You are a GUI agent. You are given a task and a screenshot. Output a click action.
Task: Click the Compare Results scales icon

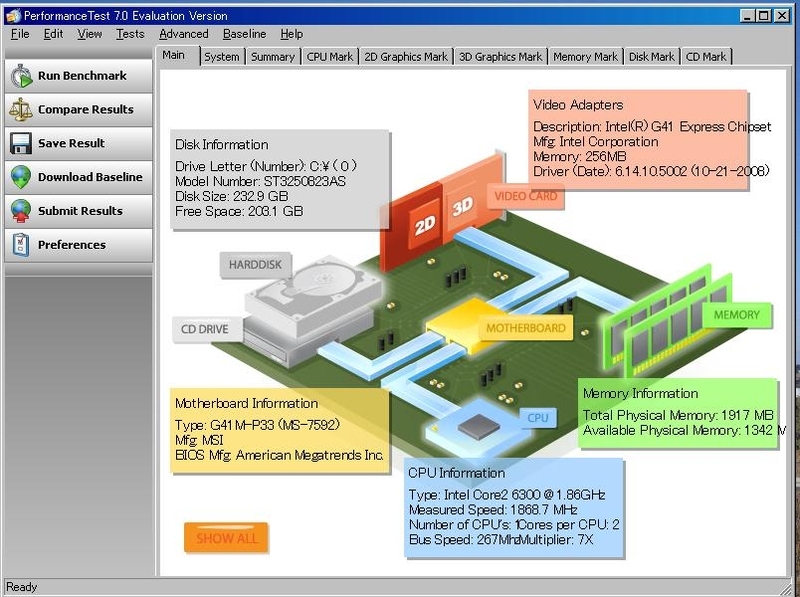click(x=21, y=110)
